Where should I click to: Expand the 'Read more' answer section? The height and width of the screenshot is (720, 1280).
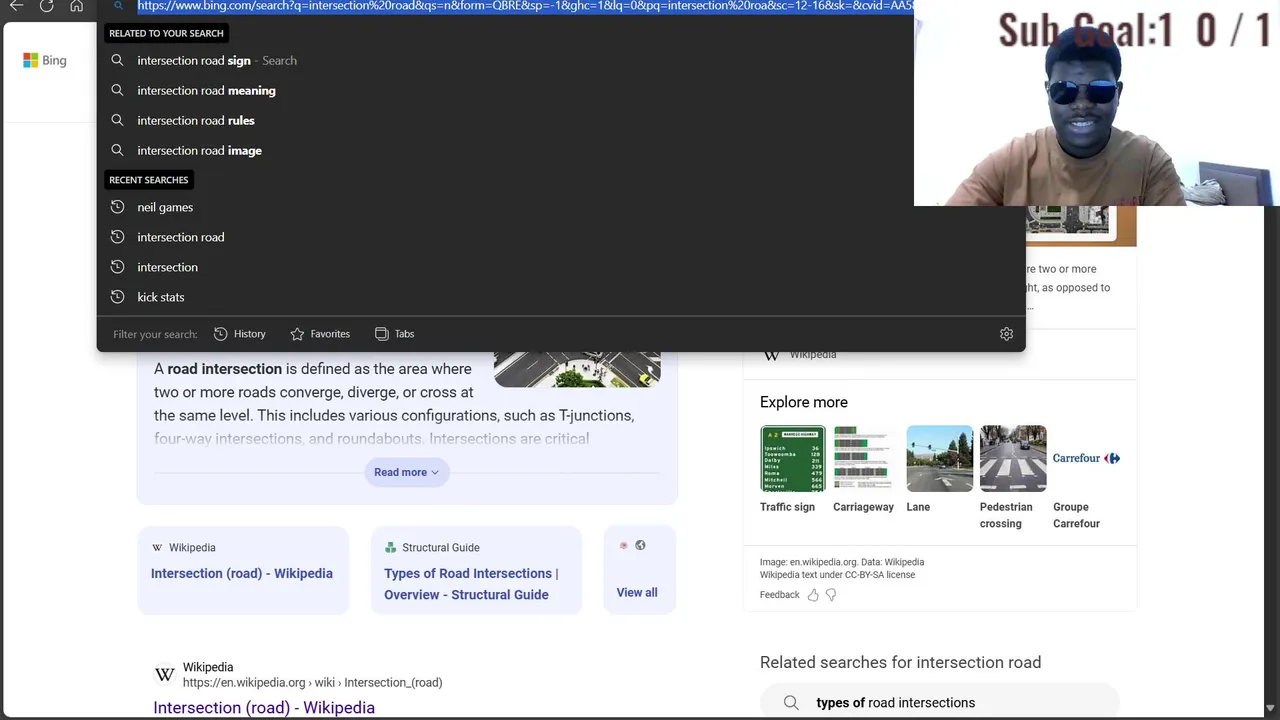click(x=407, y=472)
